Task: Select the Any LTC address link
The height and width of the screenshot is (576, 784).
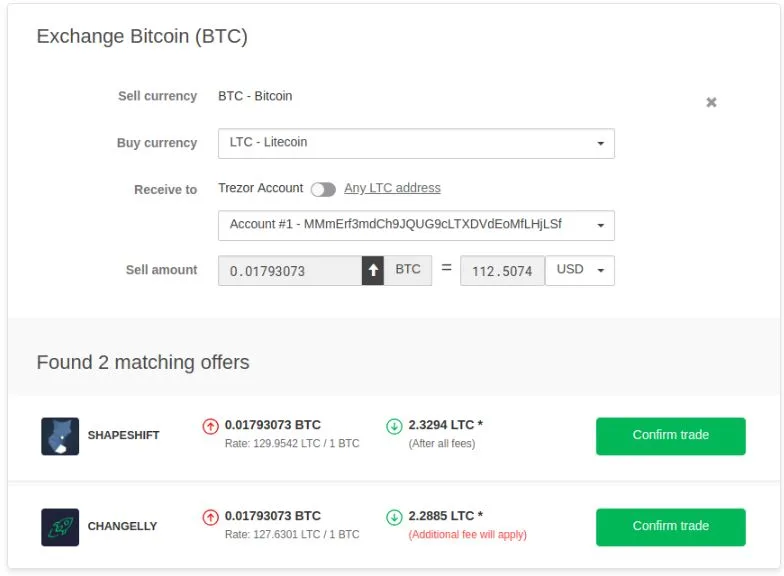Action: [392, 188]
